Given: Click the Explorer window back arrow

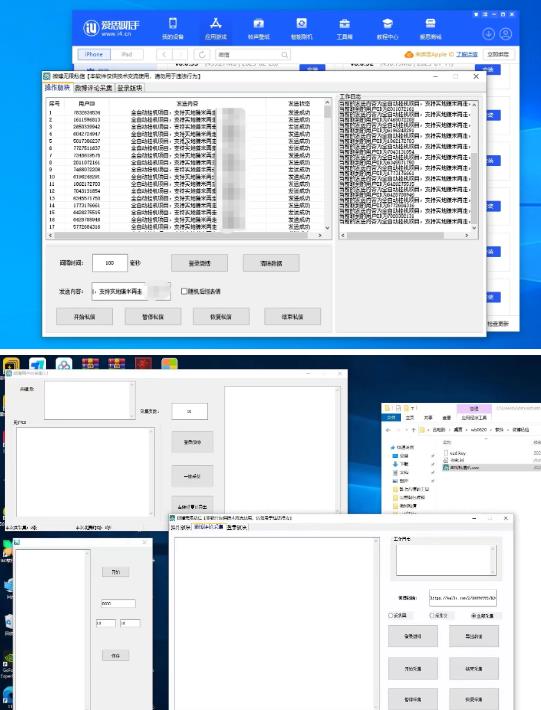Looking at the screenshot, I should click(388, 430).
